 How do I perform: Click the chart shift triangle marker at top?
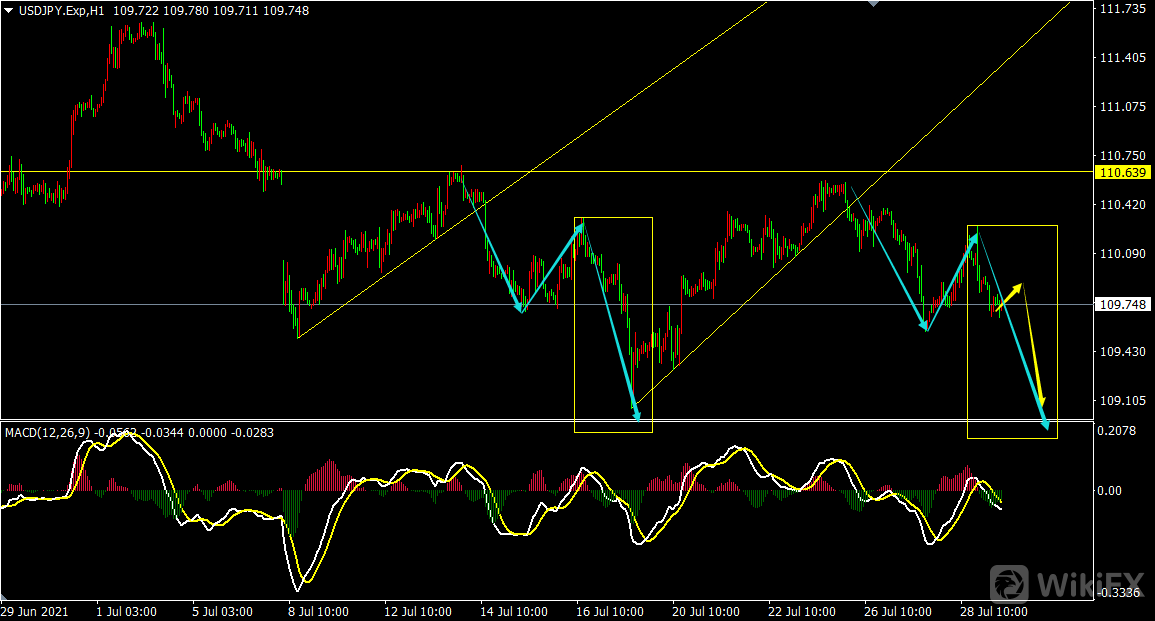tap(875, 4)
